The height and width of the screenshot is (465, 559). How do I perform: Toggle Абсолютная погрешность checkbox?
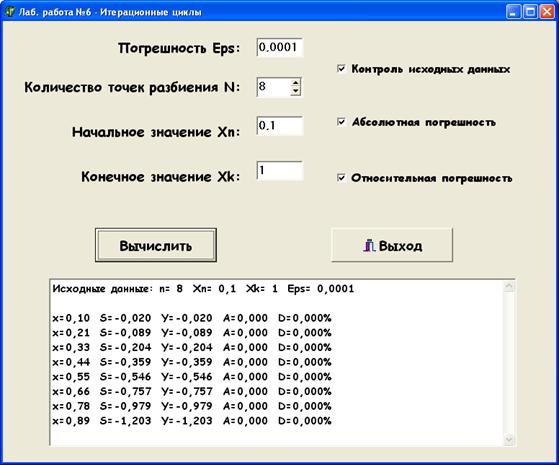[x=341, y=122]
